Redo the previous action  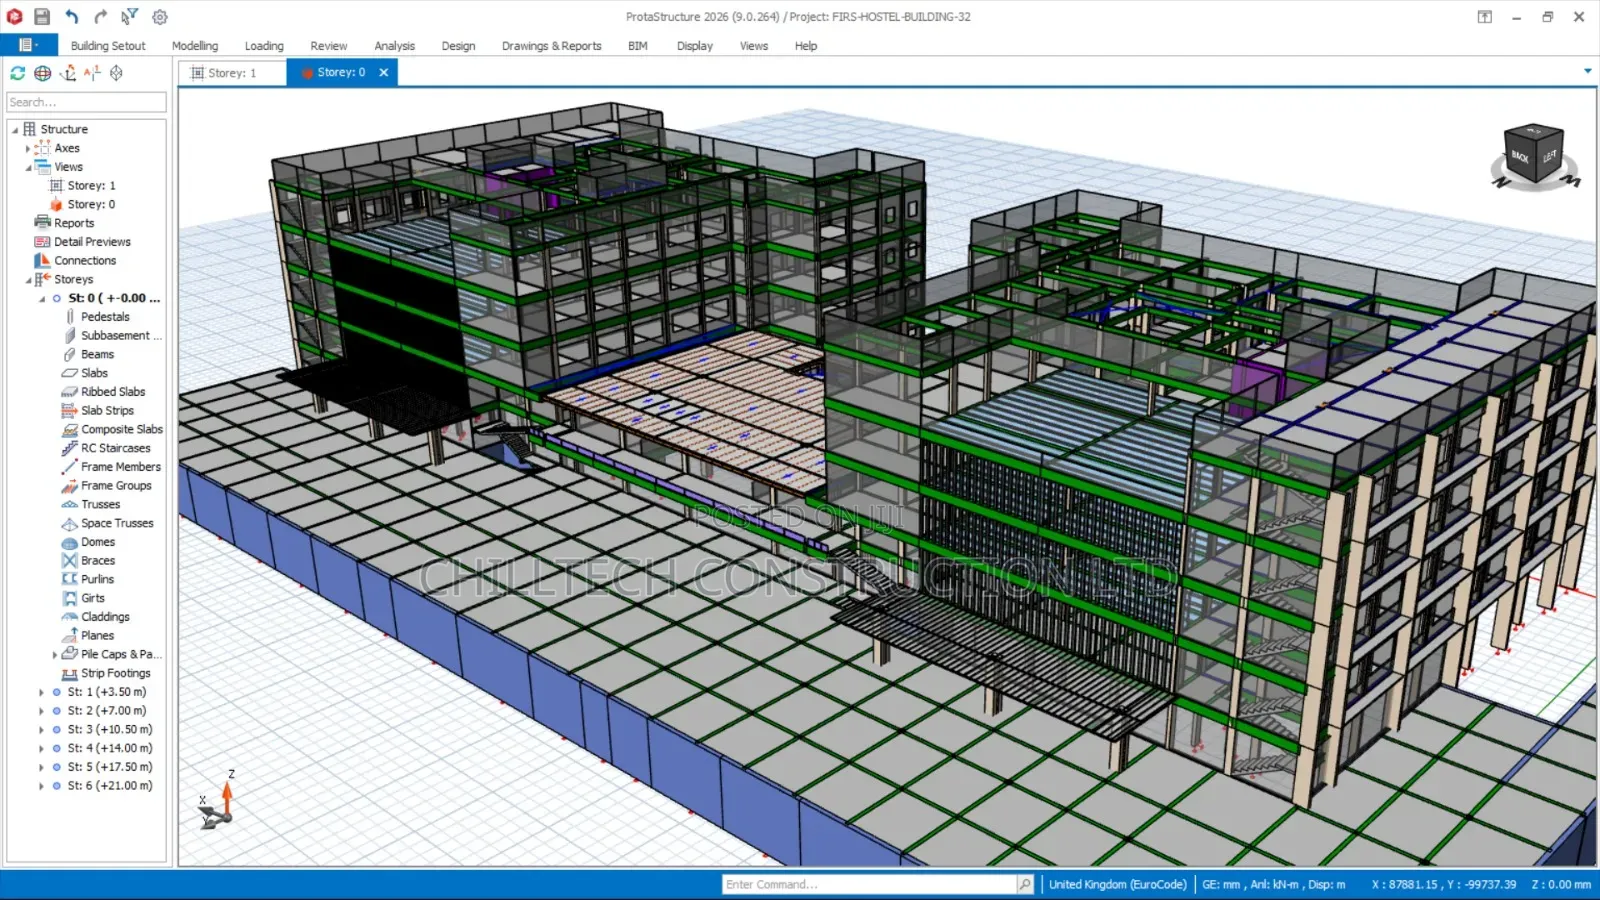point(100,16)
